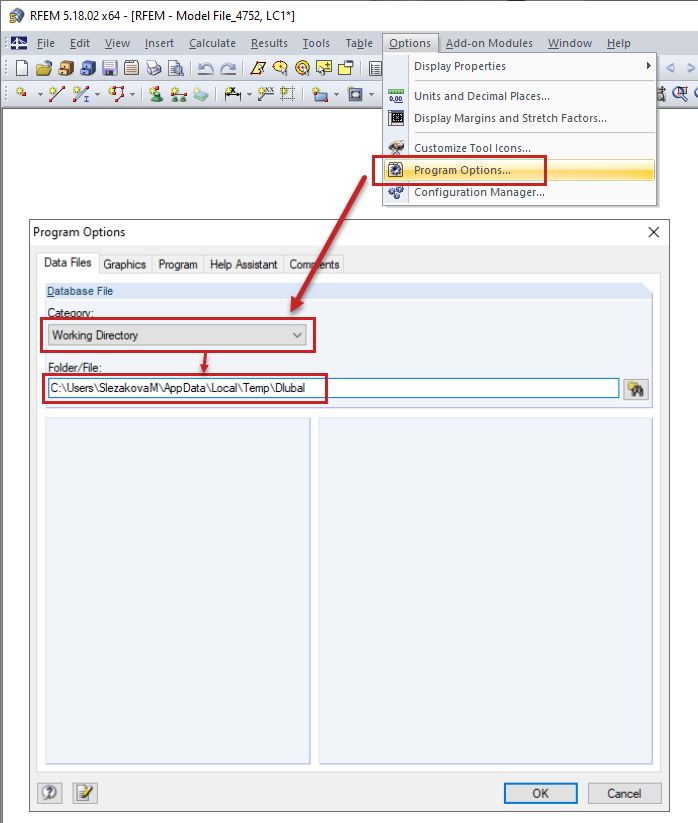698x823 pixels.
Task: Expand the New Node dropdown arrow
Action: coord(40,94)
